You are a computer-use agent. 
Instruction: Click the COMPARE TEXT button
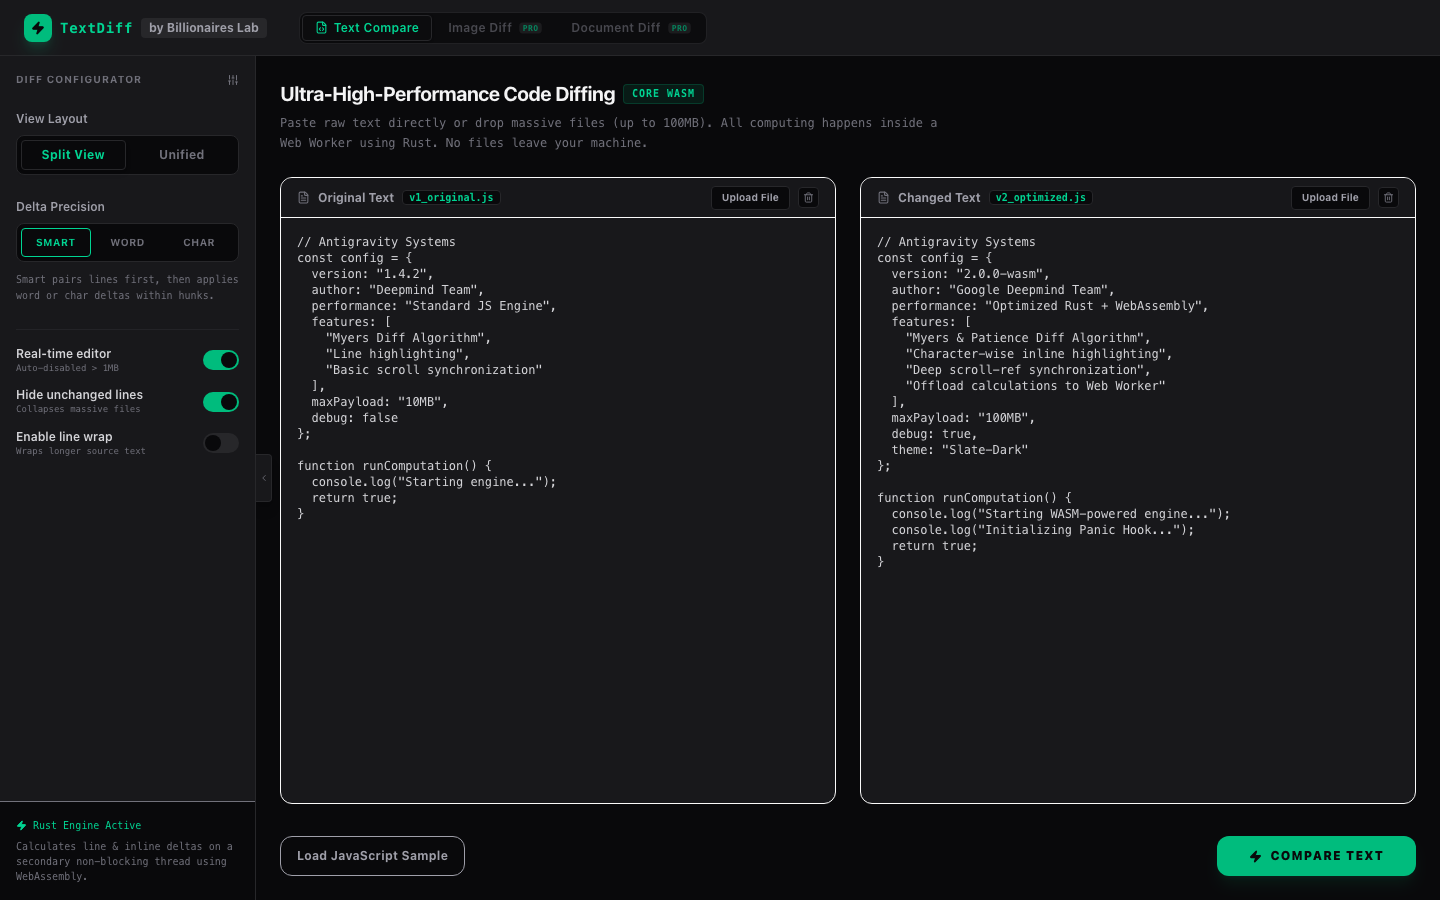(1316, 856)
